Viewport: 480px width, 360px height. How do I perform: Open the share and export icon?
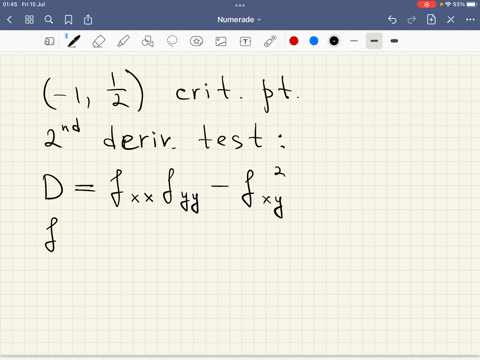(x=88, y=20)
